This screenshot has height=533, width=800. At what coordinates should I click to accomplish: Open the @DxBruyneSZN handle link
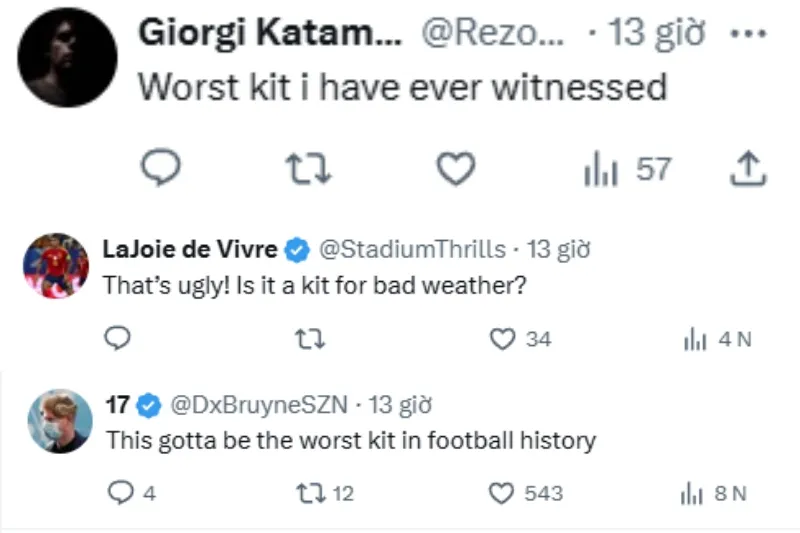pyautogui.click(x=259, y=405)
